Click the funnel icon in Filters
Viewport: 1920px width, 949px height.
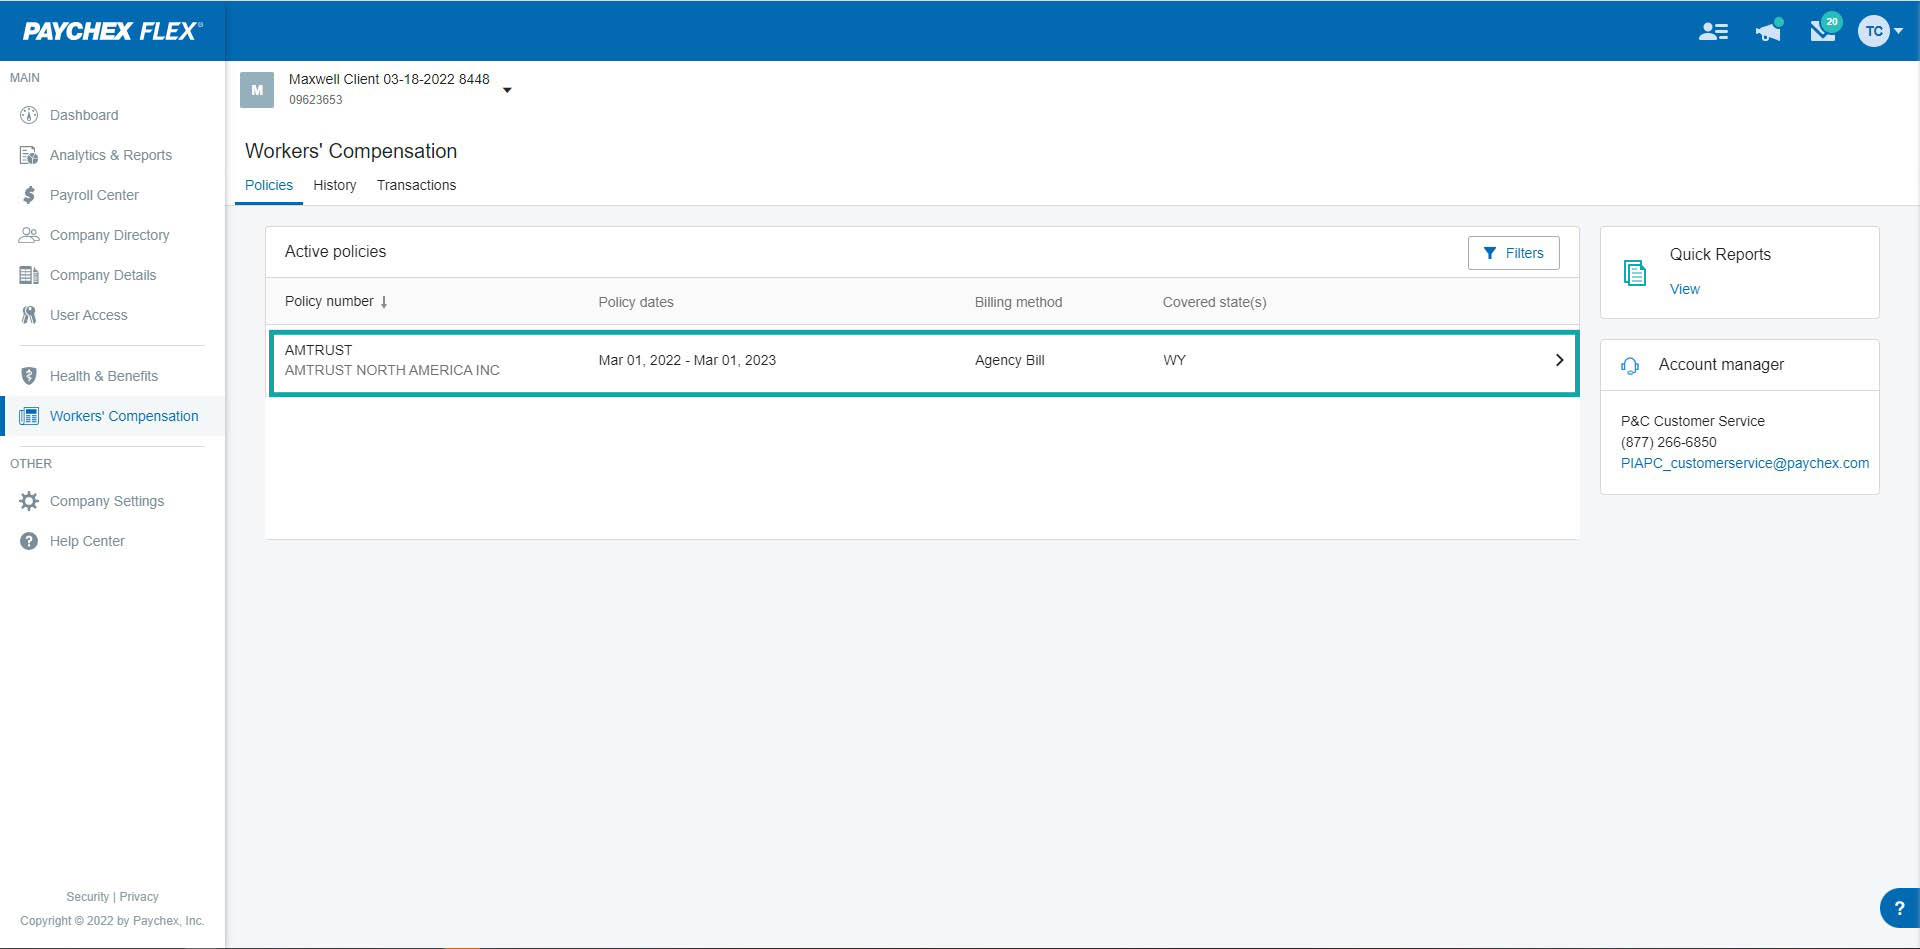tap(1490, 253)
